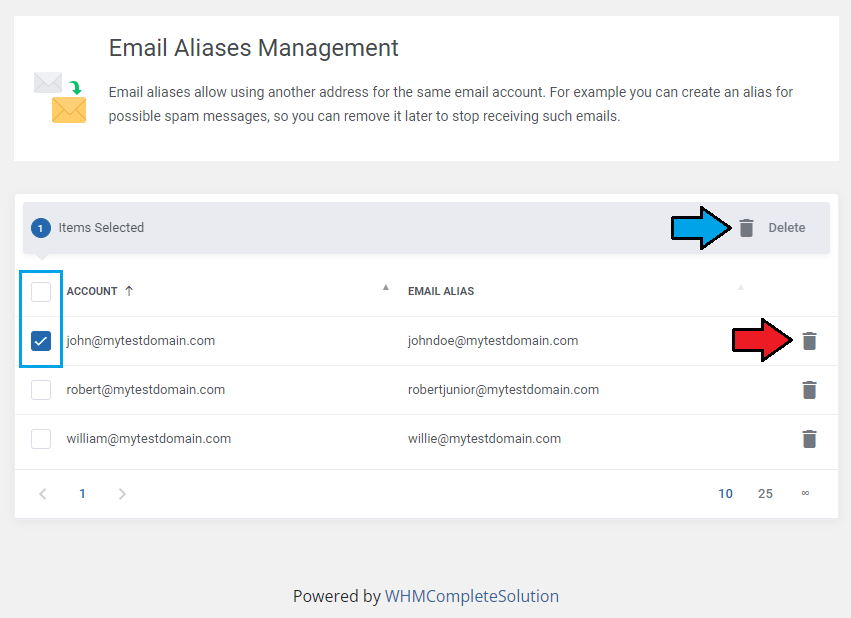Image resolution: width=851 pixels, height=618 pixels.
Task: Select page 1 in pagination
Action: [82, 494]
